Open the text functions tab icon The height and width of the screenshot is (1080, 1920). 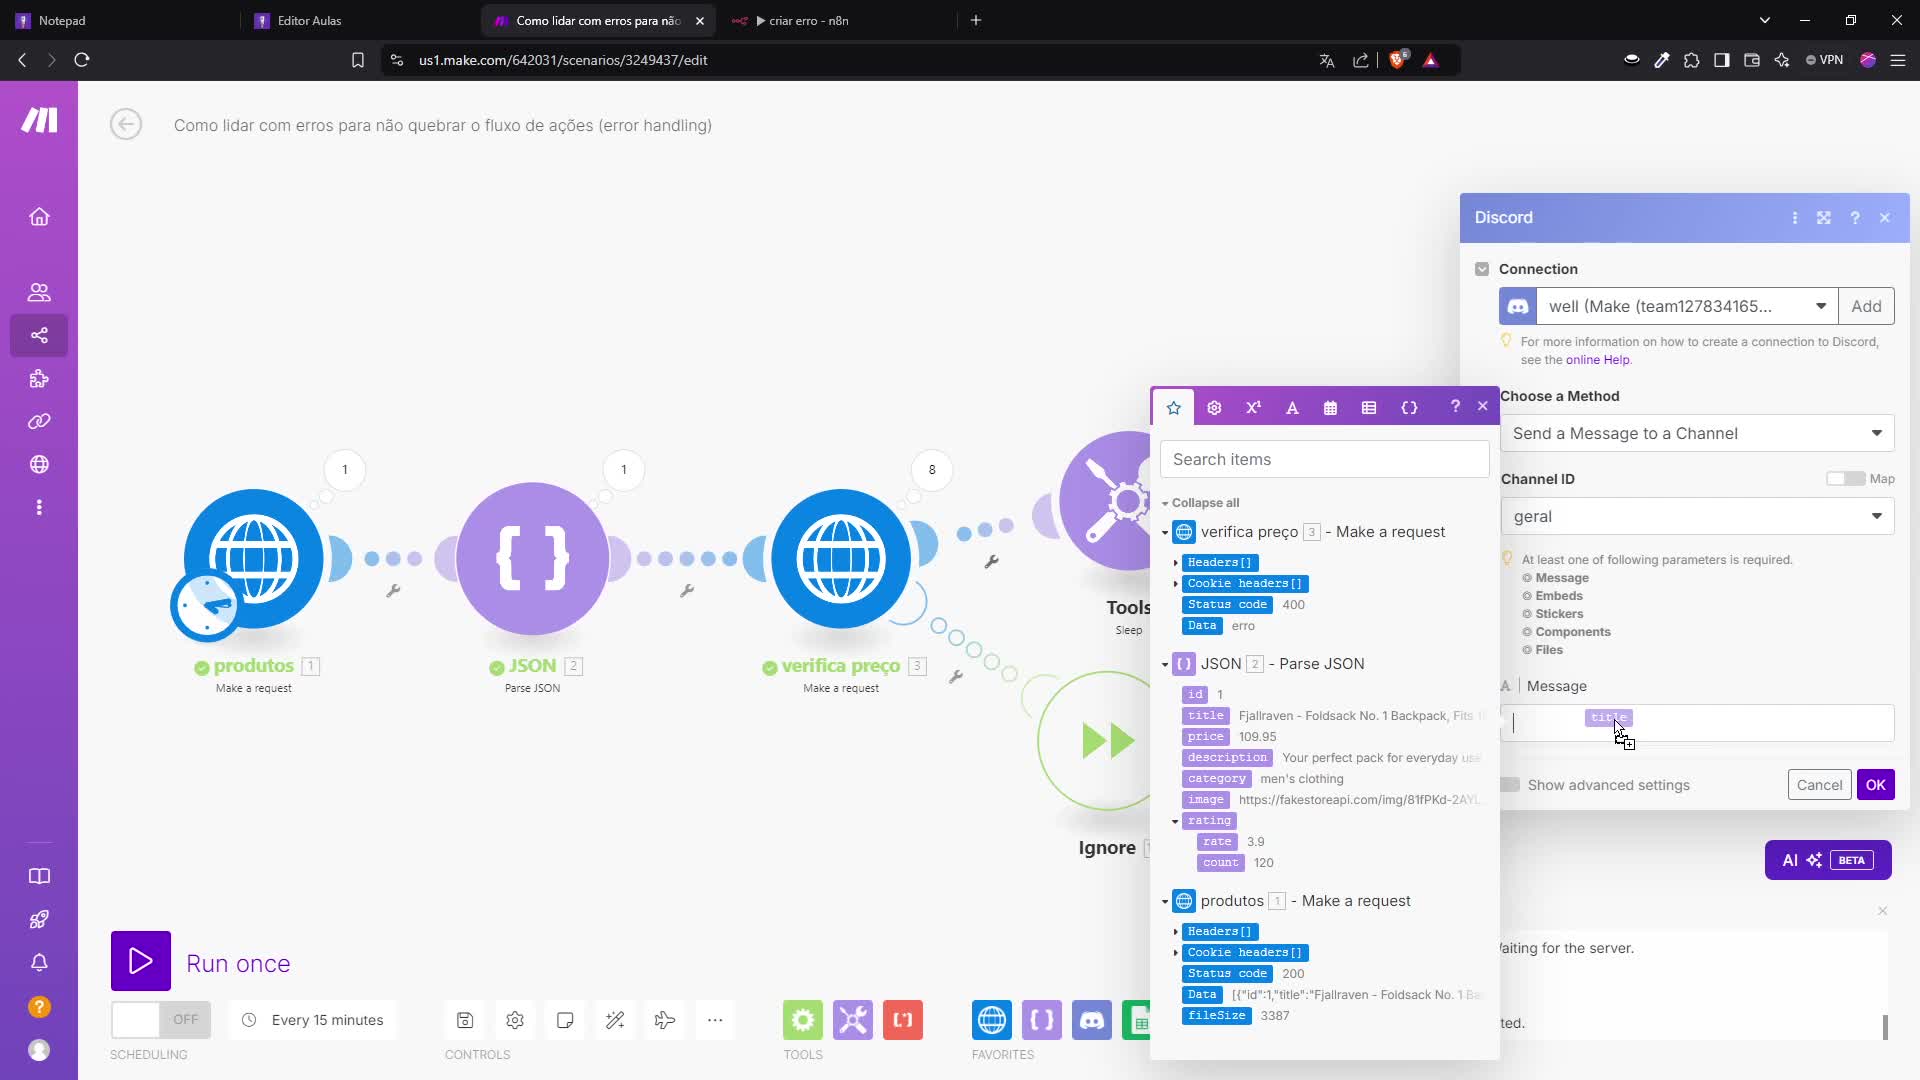[1292, 407]
